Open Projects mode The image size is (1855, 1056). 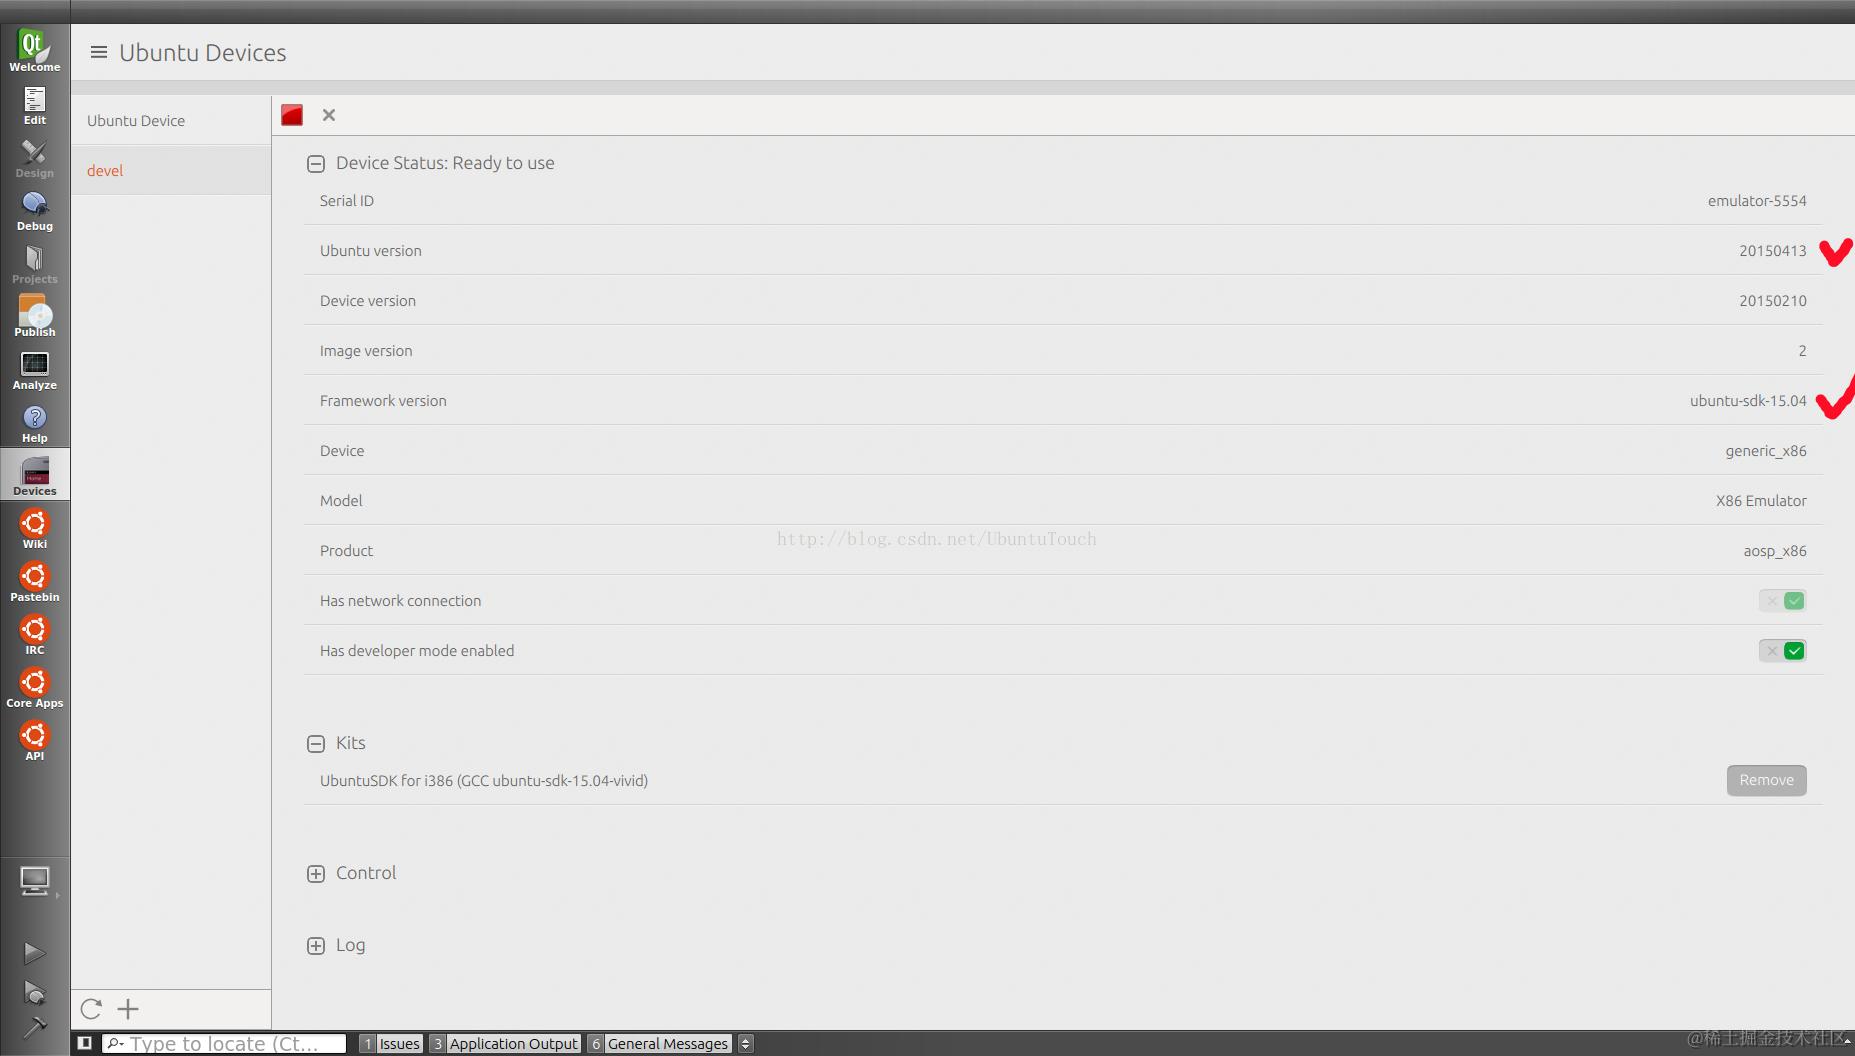click(x=34, y=264)
